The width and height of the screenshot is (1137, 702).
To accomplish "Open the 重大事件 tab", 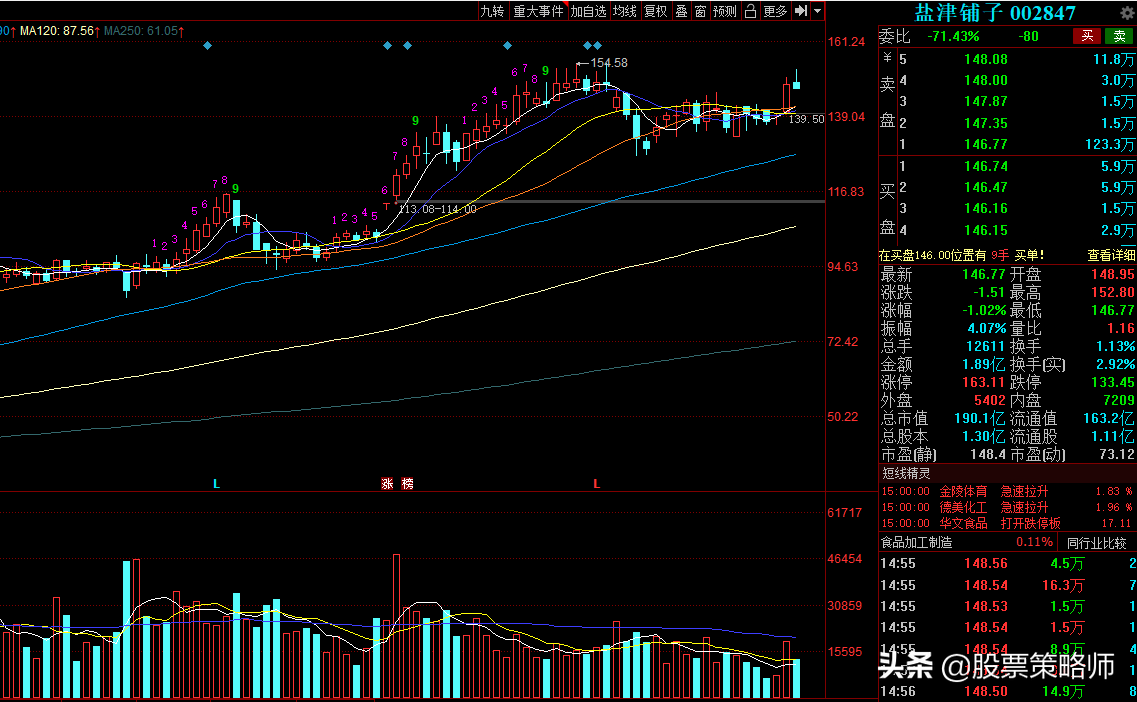I will pos(538,12).
